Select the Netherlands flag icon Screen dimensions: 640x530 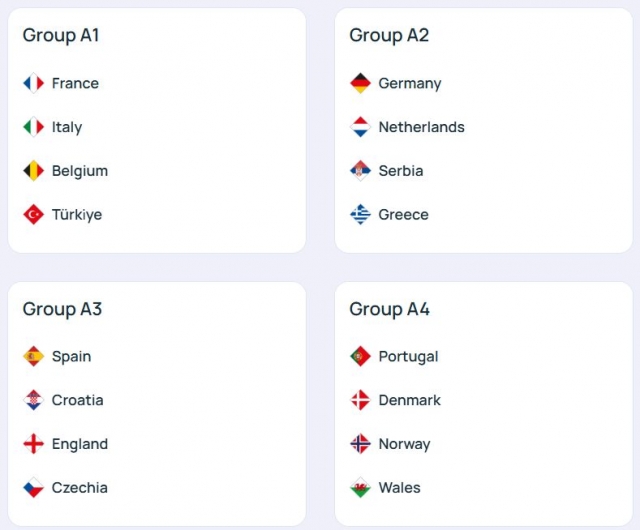(x=361, y=127)
